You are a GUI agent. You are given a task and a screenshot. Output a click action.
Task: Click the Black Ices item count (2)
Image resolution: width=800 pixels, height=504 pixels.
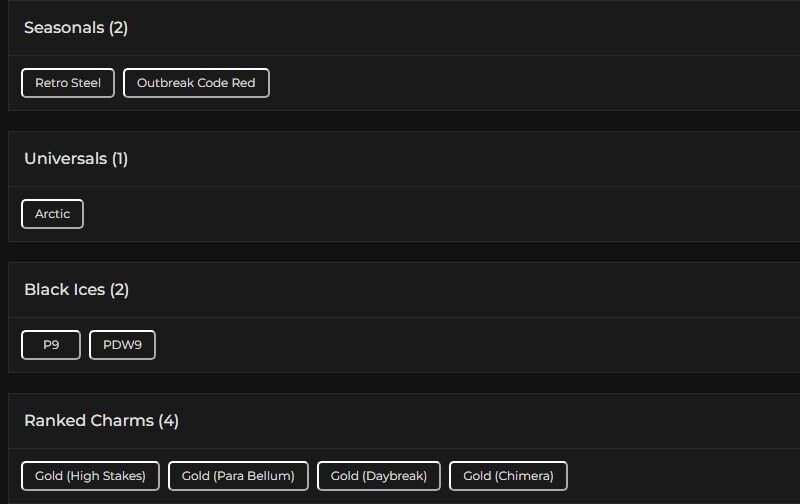tap(120, 290)
